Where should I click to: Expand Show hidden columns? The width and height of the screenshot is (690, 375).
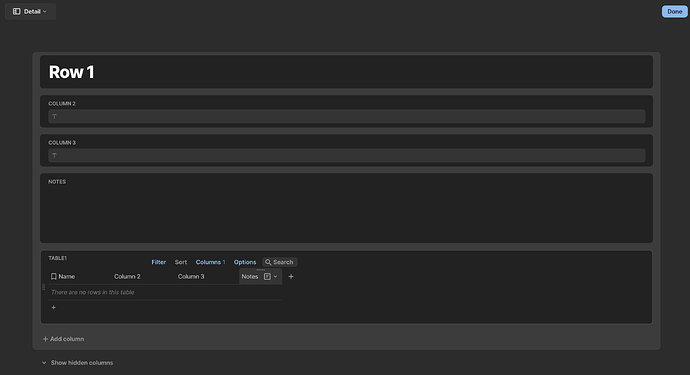coord(77,363)
